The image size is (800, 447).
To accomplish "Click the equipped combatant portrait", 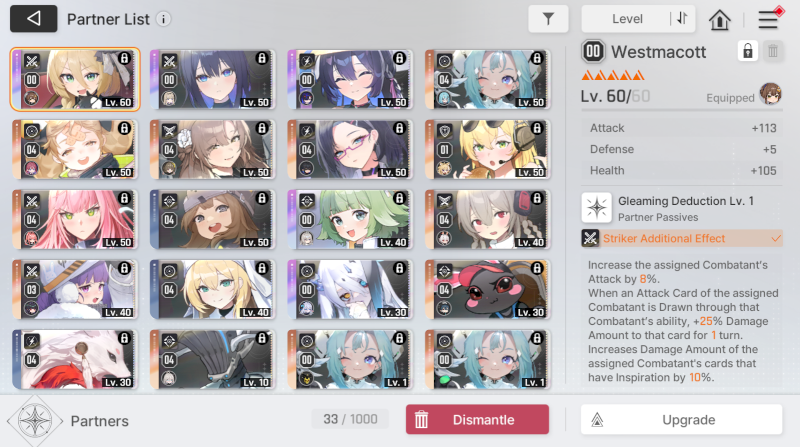I will coord(770,94).
